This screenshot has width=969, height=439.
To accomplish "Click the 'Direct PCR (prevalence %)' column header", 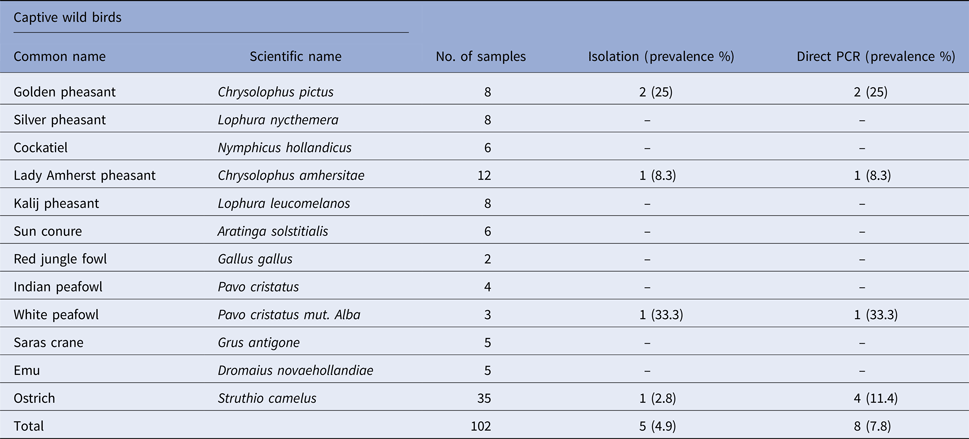I will click(877, 57).
